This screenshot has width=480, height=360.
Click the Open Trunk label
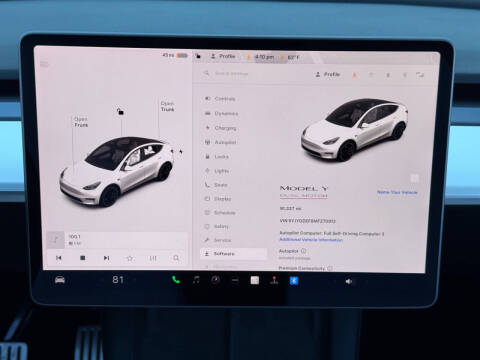pos(167,106)
